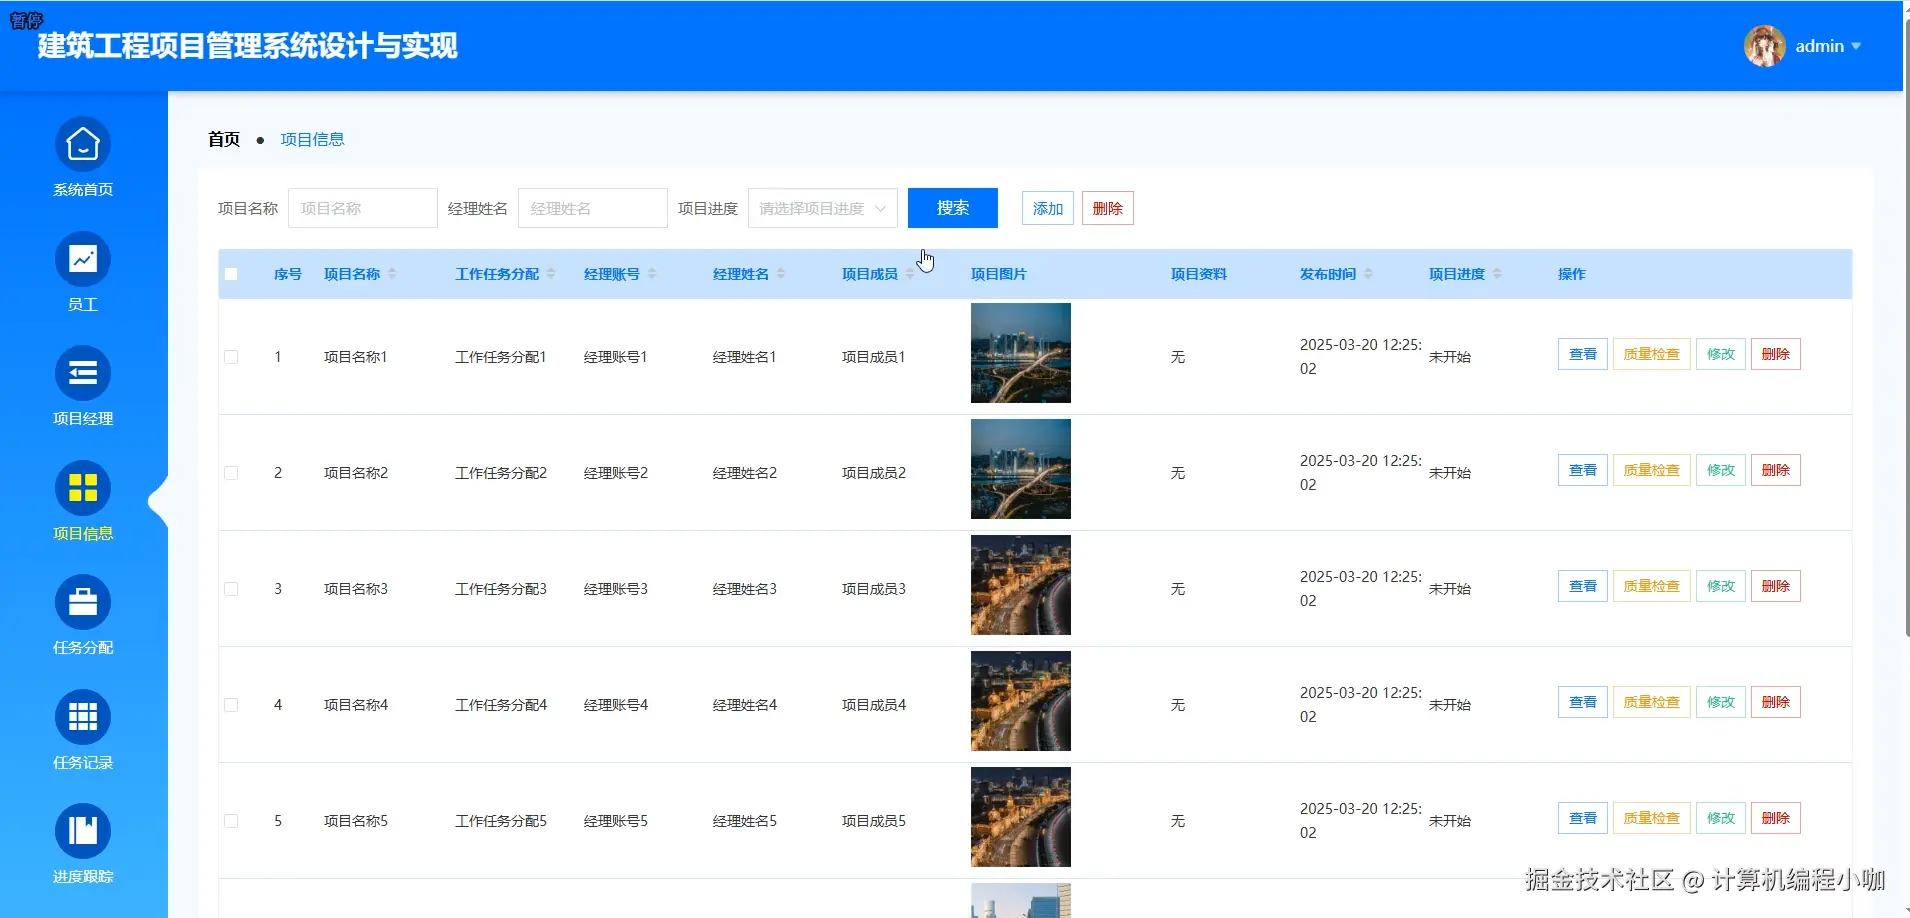Open the 员工 sidebar icon
The image size is (1910, 918).
(83, 260)
